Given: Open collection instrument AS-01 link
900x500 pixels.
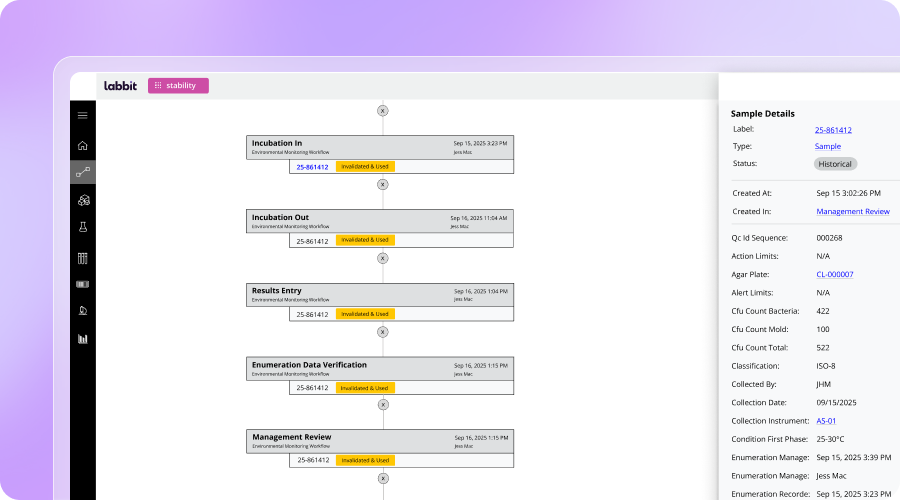Looking at the screenshot, I should click(826, 421).
